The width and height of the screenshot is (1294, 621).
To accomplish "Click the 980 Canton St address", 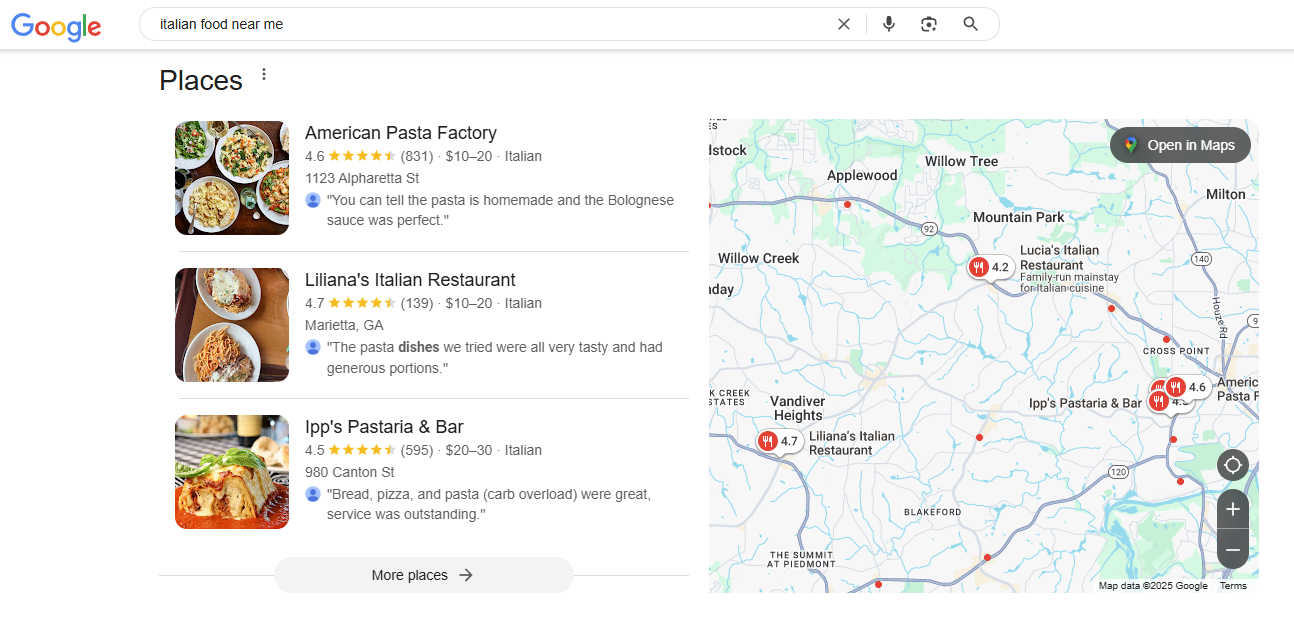I will [x=350, y=472].
